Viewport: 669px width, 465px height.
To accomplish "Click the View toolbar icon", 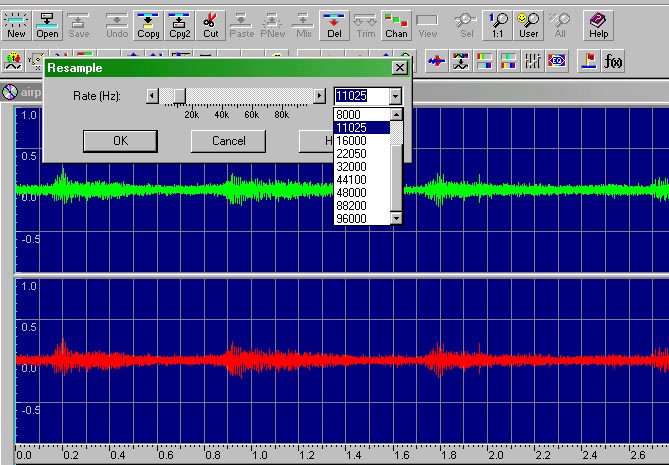I will pos(428,26).
